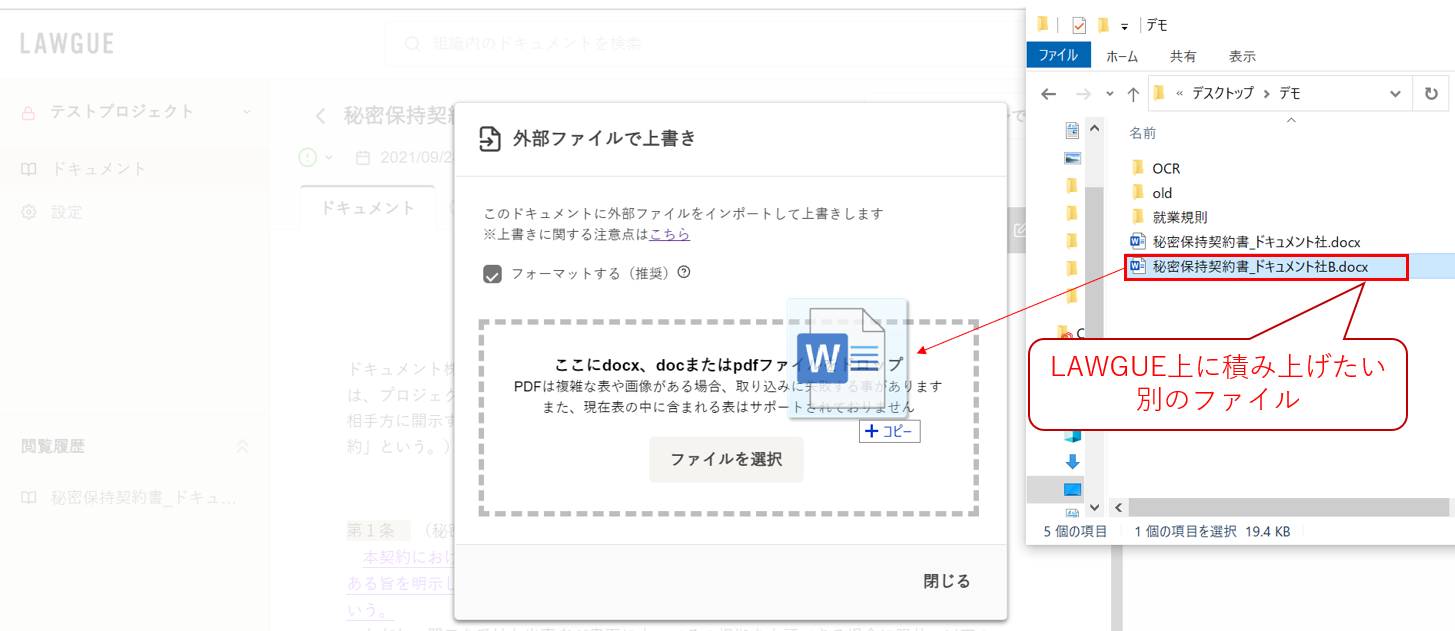Click the properties checkmark icon in title bar
Screen dimensions: 1455x631
(1078, 25)
